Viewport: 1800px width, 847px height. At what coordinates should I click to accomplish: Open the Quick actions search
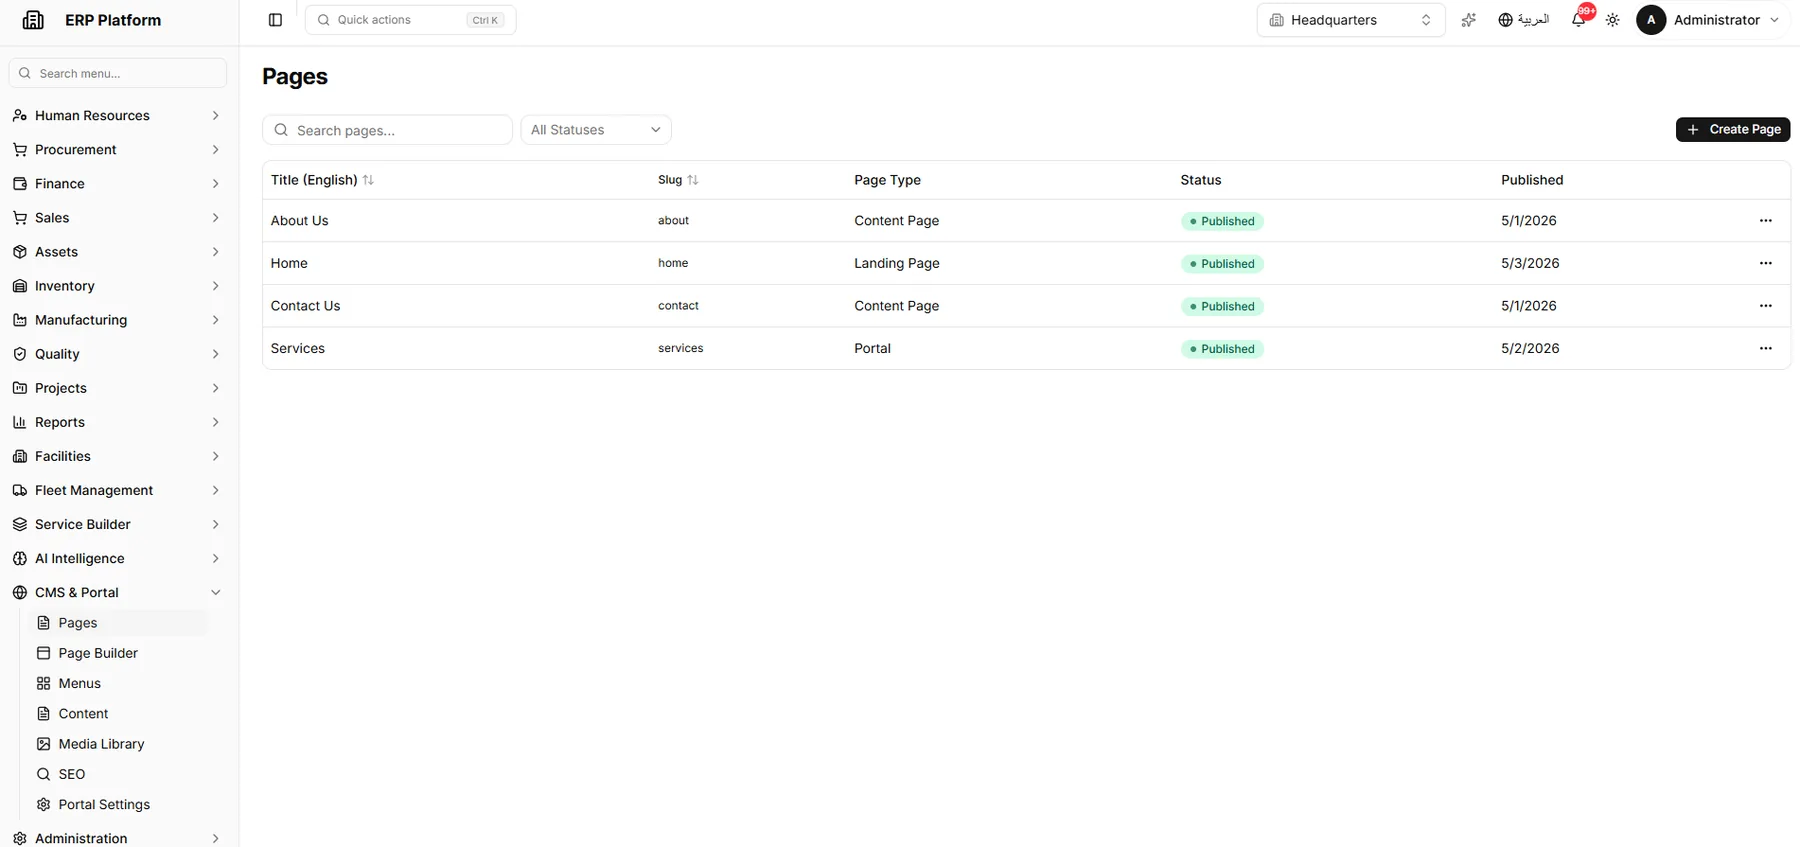411,20
